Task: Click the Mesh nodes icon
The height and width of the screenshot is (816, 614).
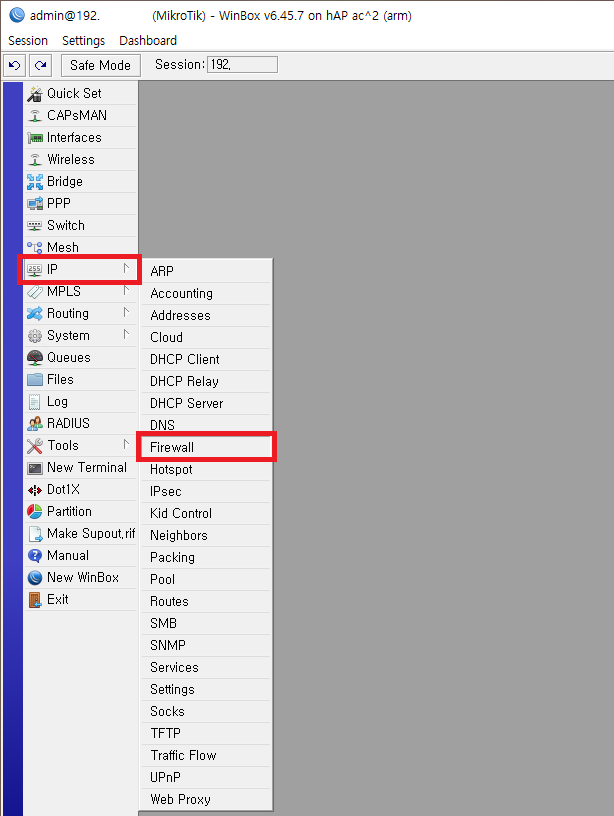Action: (x=35, y=248)
